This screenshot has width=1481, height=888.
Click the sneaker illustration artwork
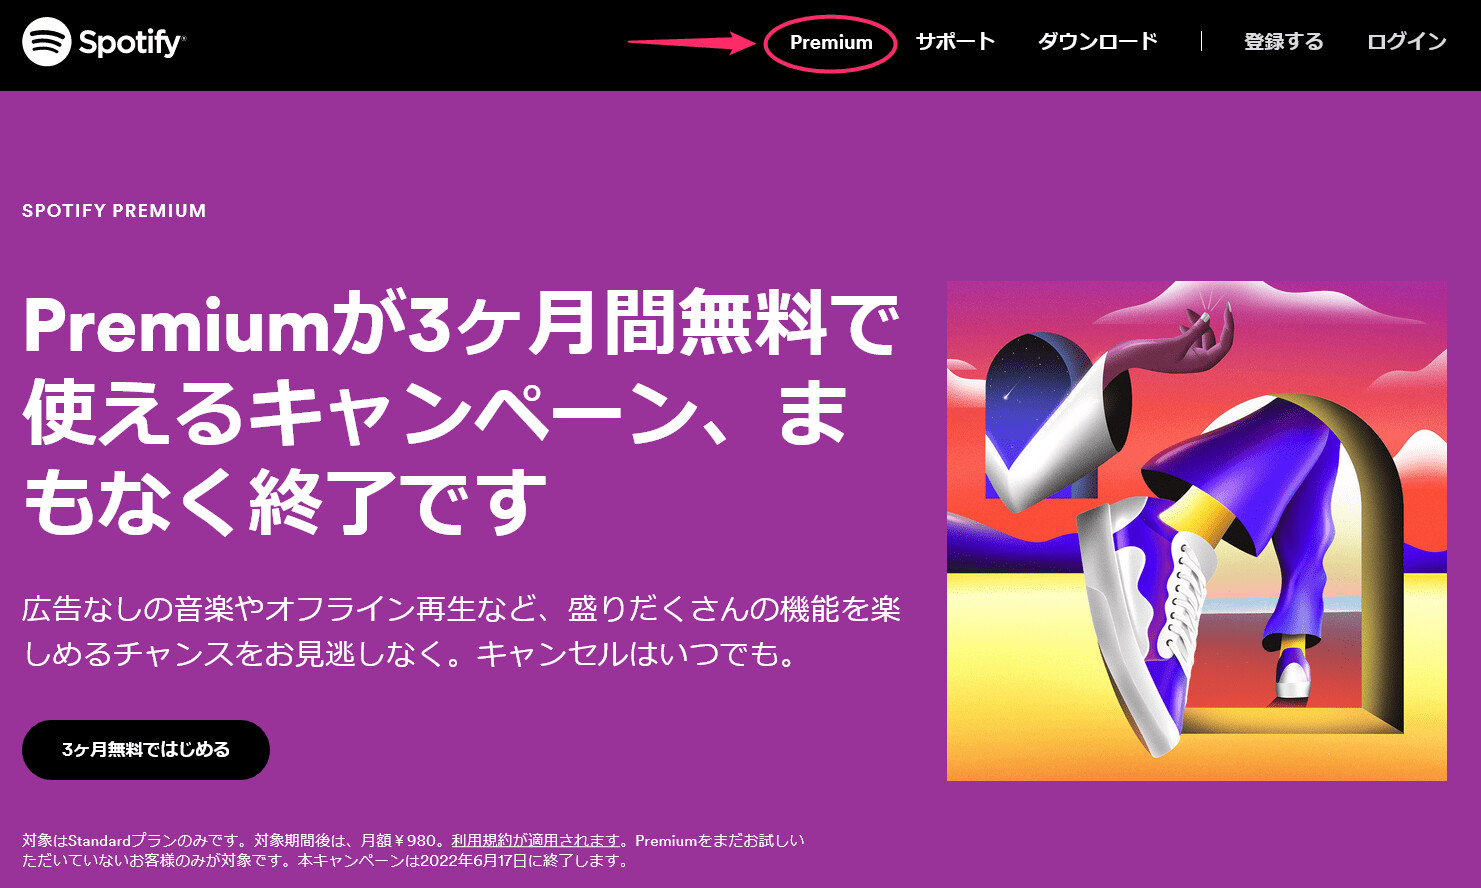pyautogui.click(x=1197, y=531)
